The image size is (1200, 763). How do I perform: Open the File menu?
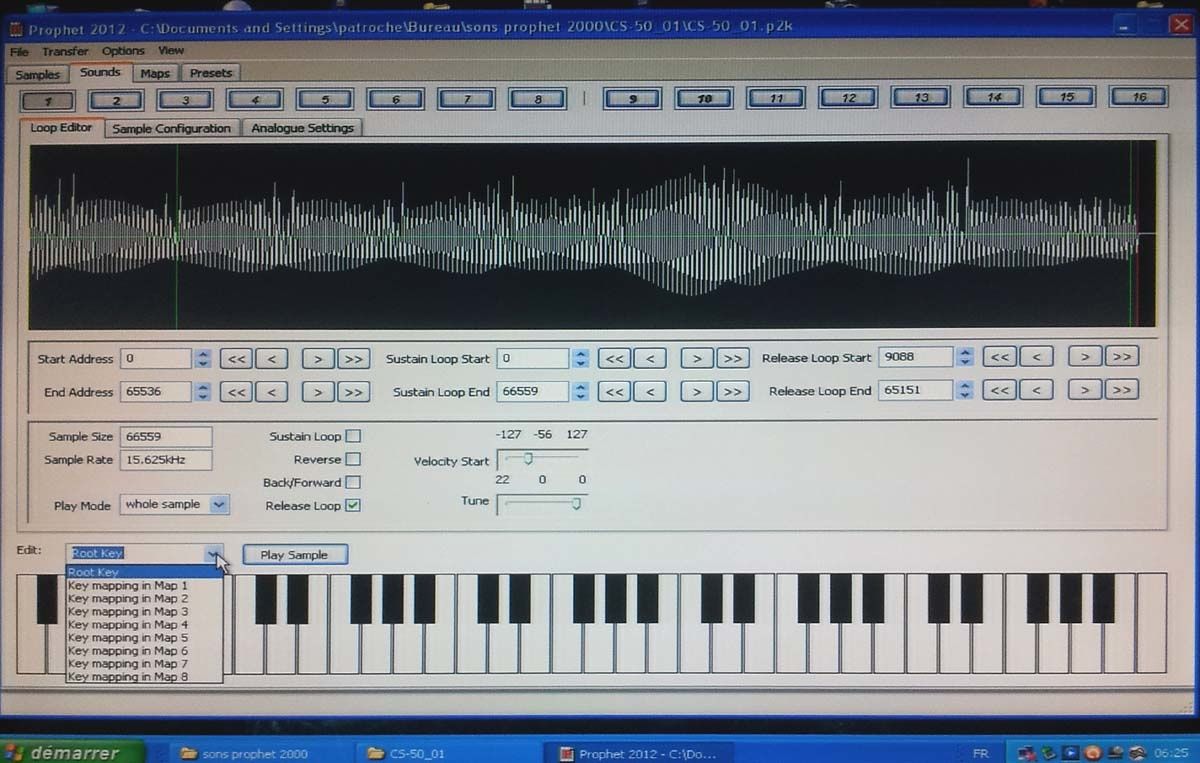click(19, 51)
